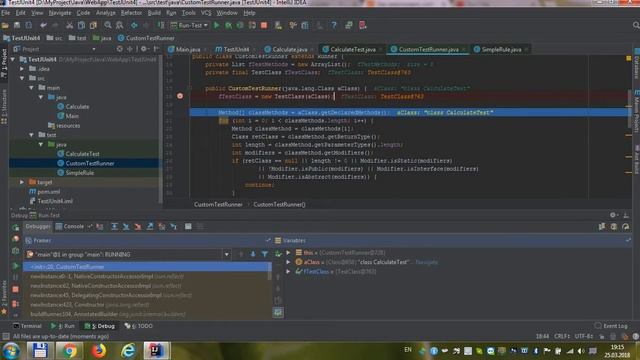This screenshot has width=640, height=360.
Task: Toggle View Breakpoints icon in debug sidebar
Action: [16, 304]
